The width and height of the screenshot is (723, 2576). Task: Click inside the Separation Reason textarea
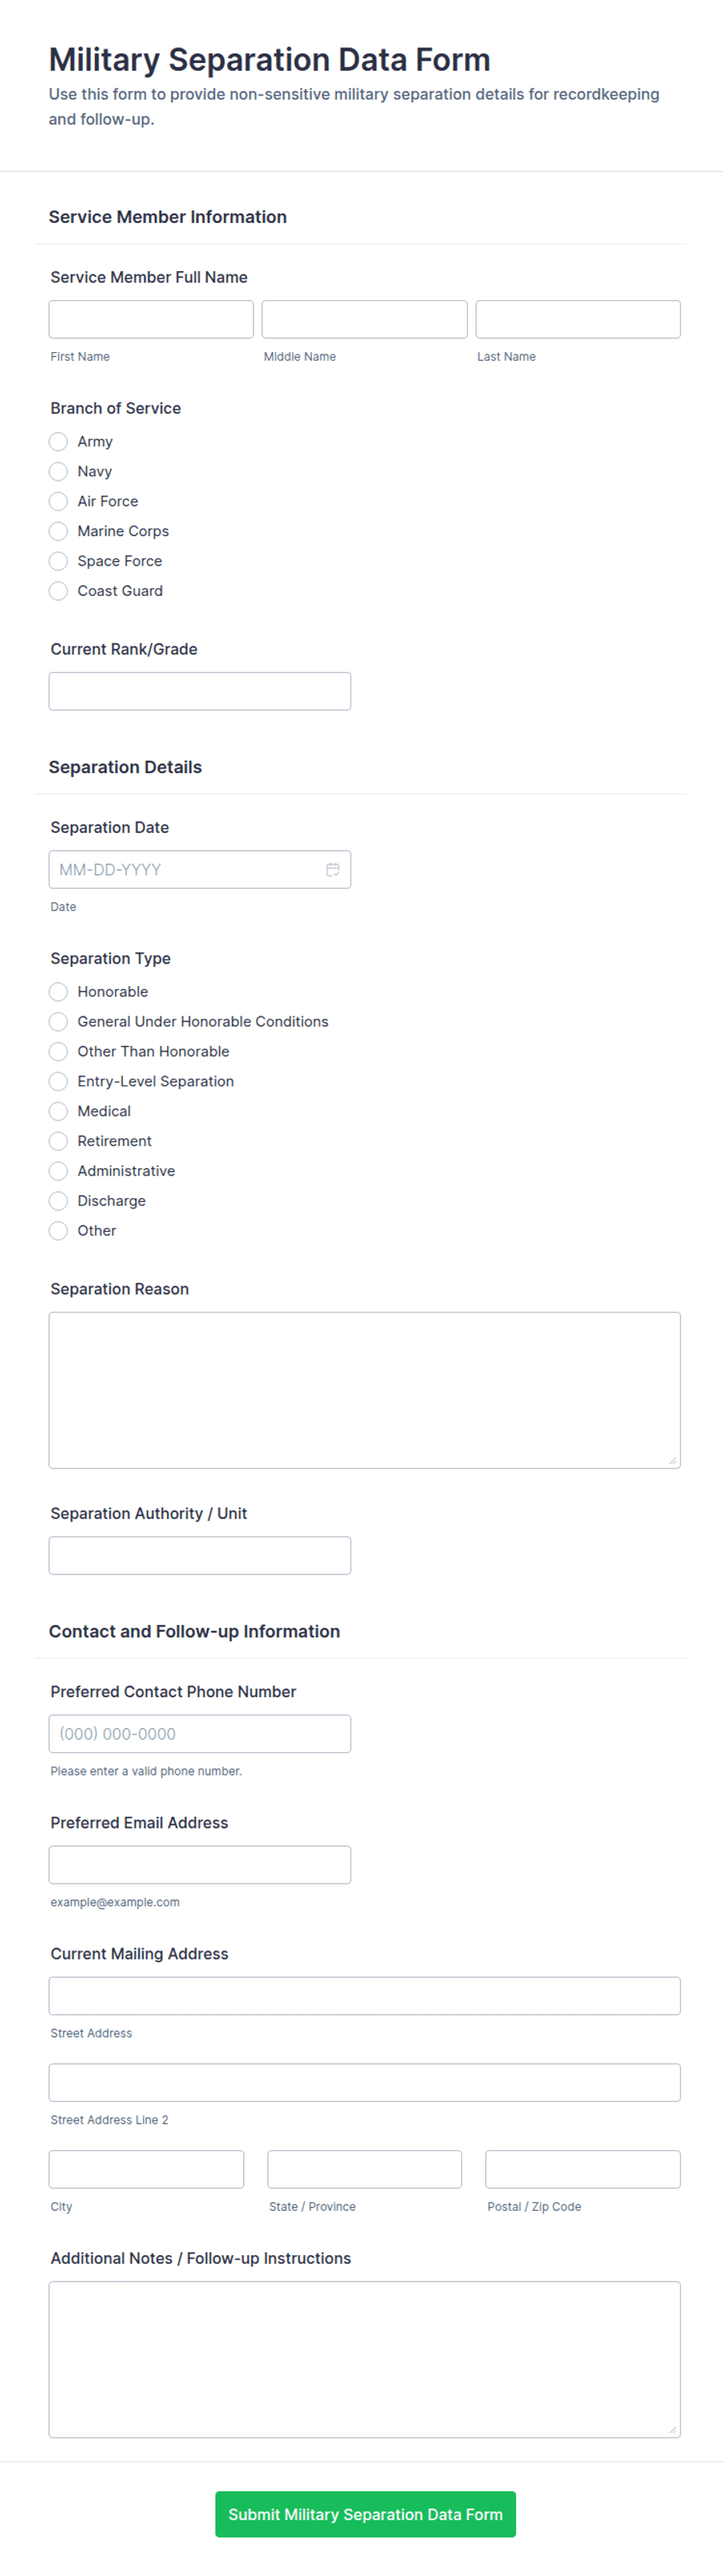(365, 1390)
